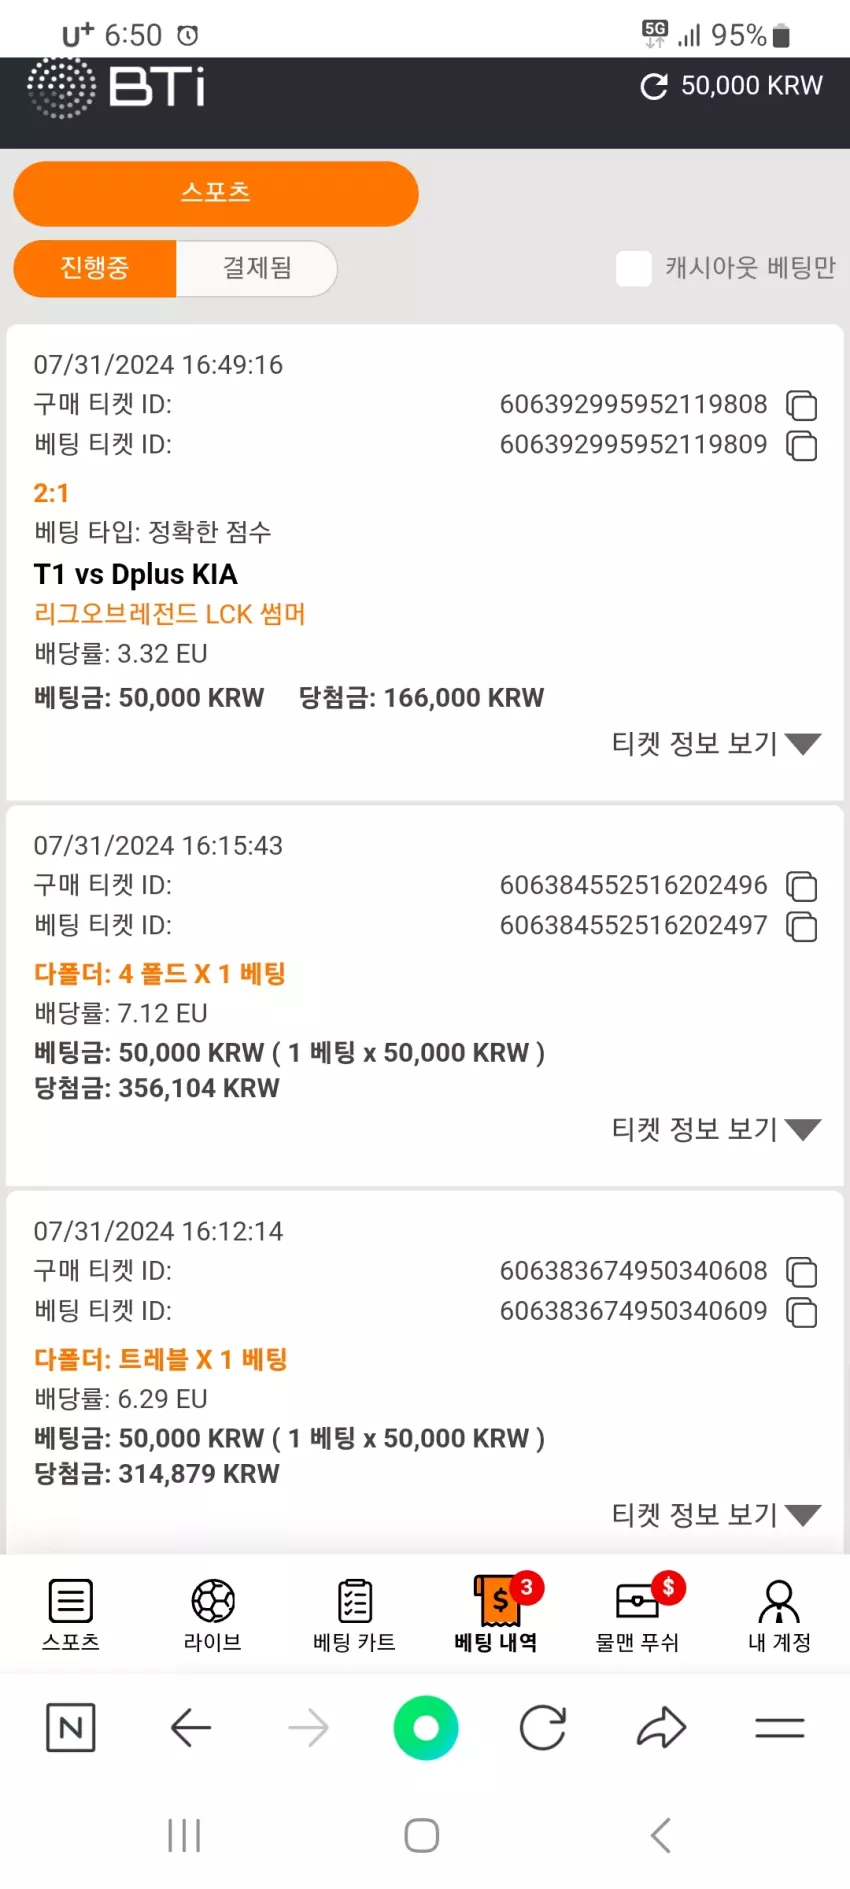Tap the BTi logo in the header

click(x=116, y=87)
